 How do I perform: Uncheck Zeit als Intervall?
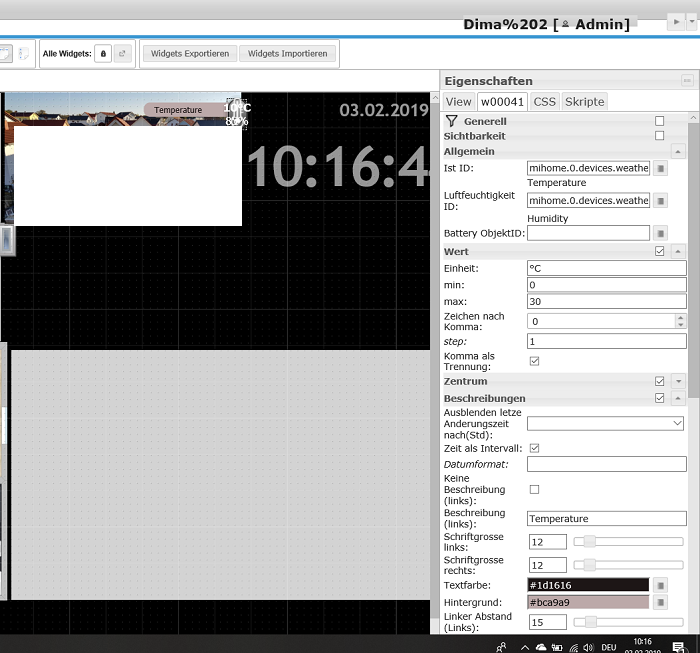(534, 448)
